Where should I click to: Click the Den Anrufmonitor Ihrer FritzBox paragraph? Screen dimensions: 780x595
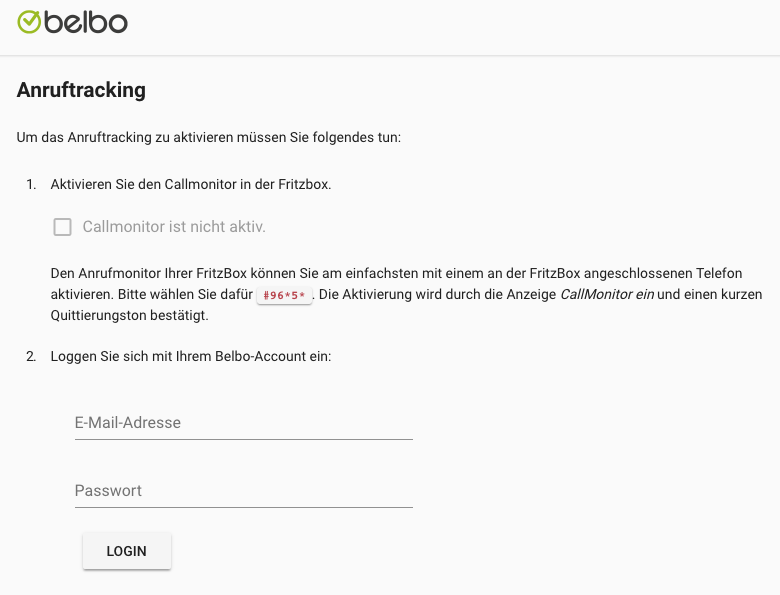(x=406, y=295)
